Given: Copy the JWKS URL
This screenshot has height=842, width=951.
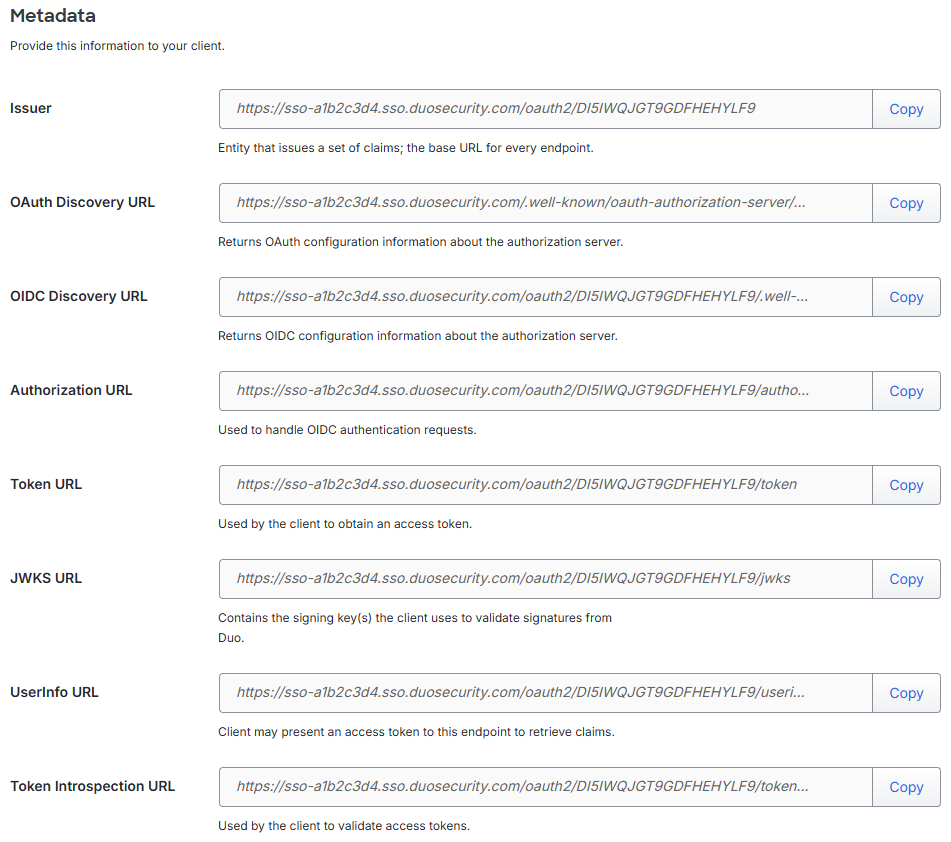Looking at the screenshot, I should (905, 578).
